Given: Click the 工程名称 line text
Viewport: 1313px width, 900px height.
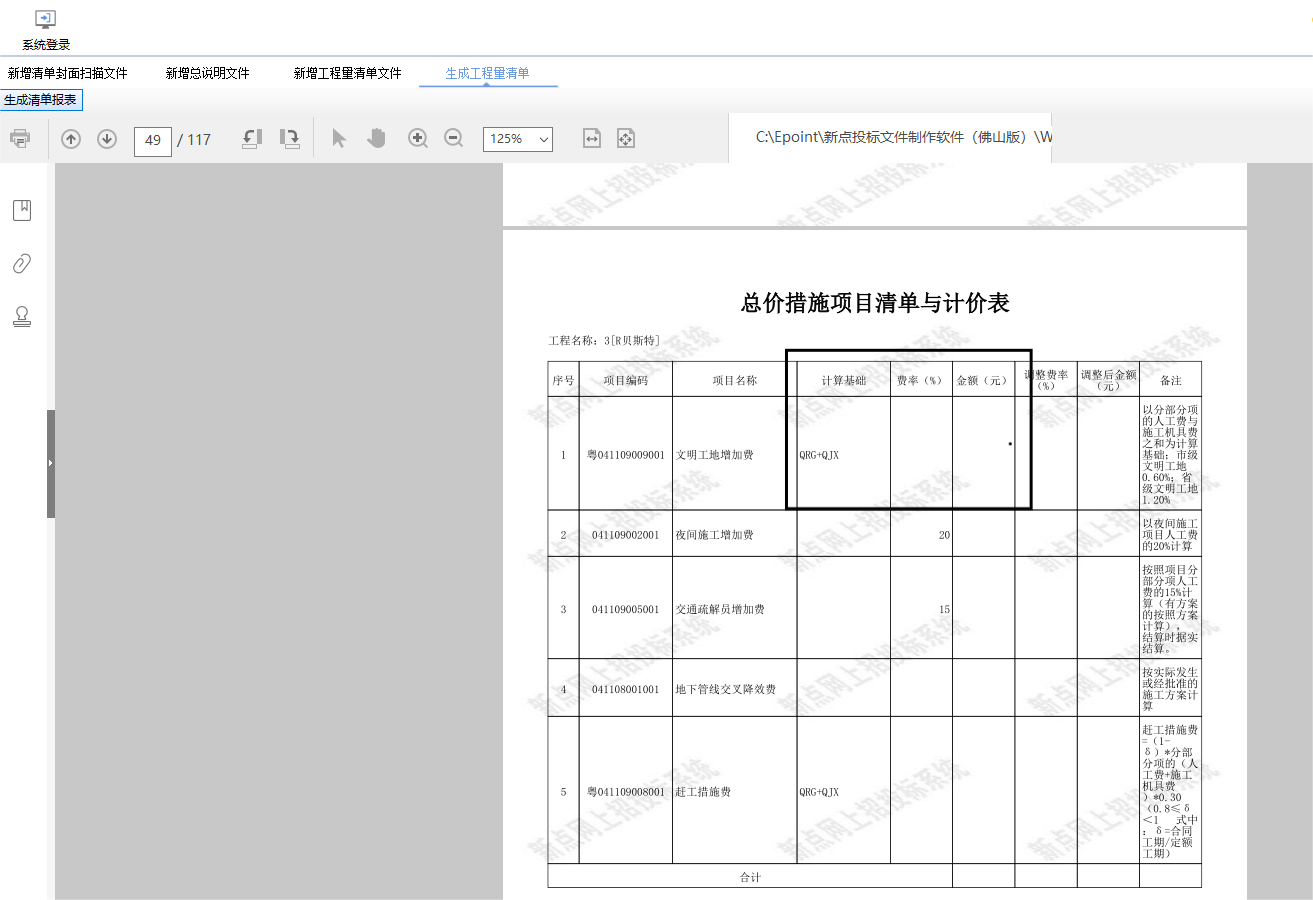Looking at the screenshot, I should click(x=603, y=341).
